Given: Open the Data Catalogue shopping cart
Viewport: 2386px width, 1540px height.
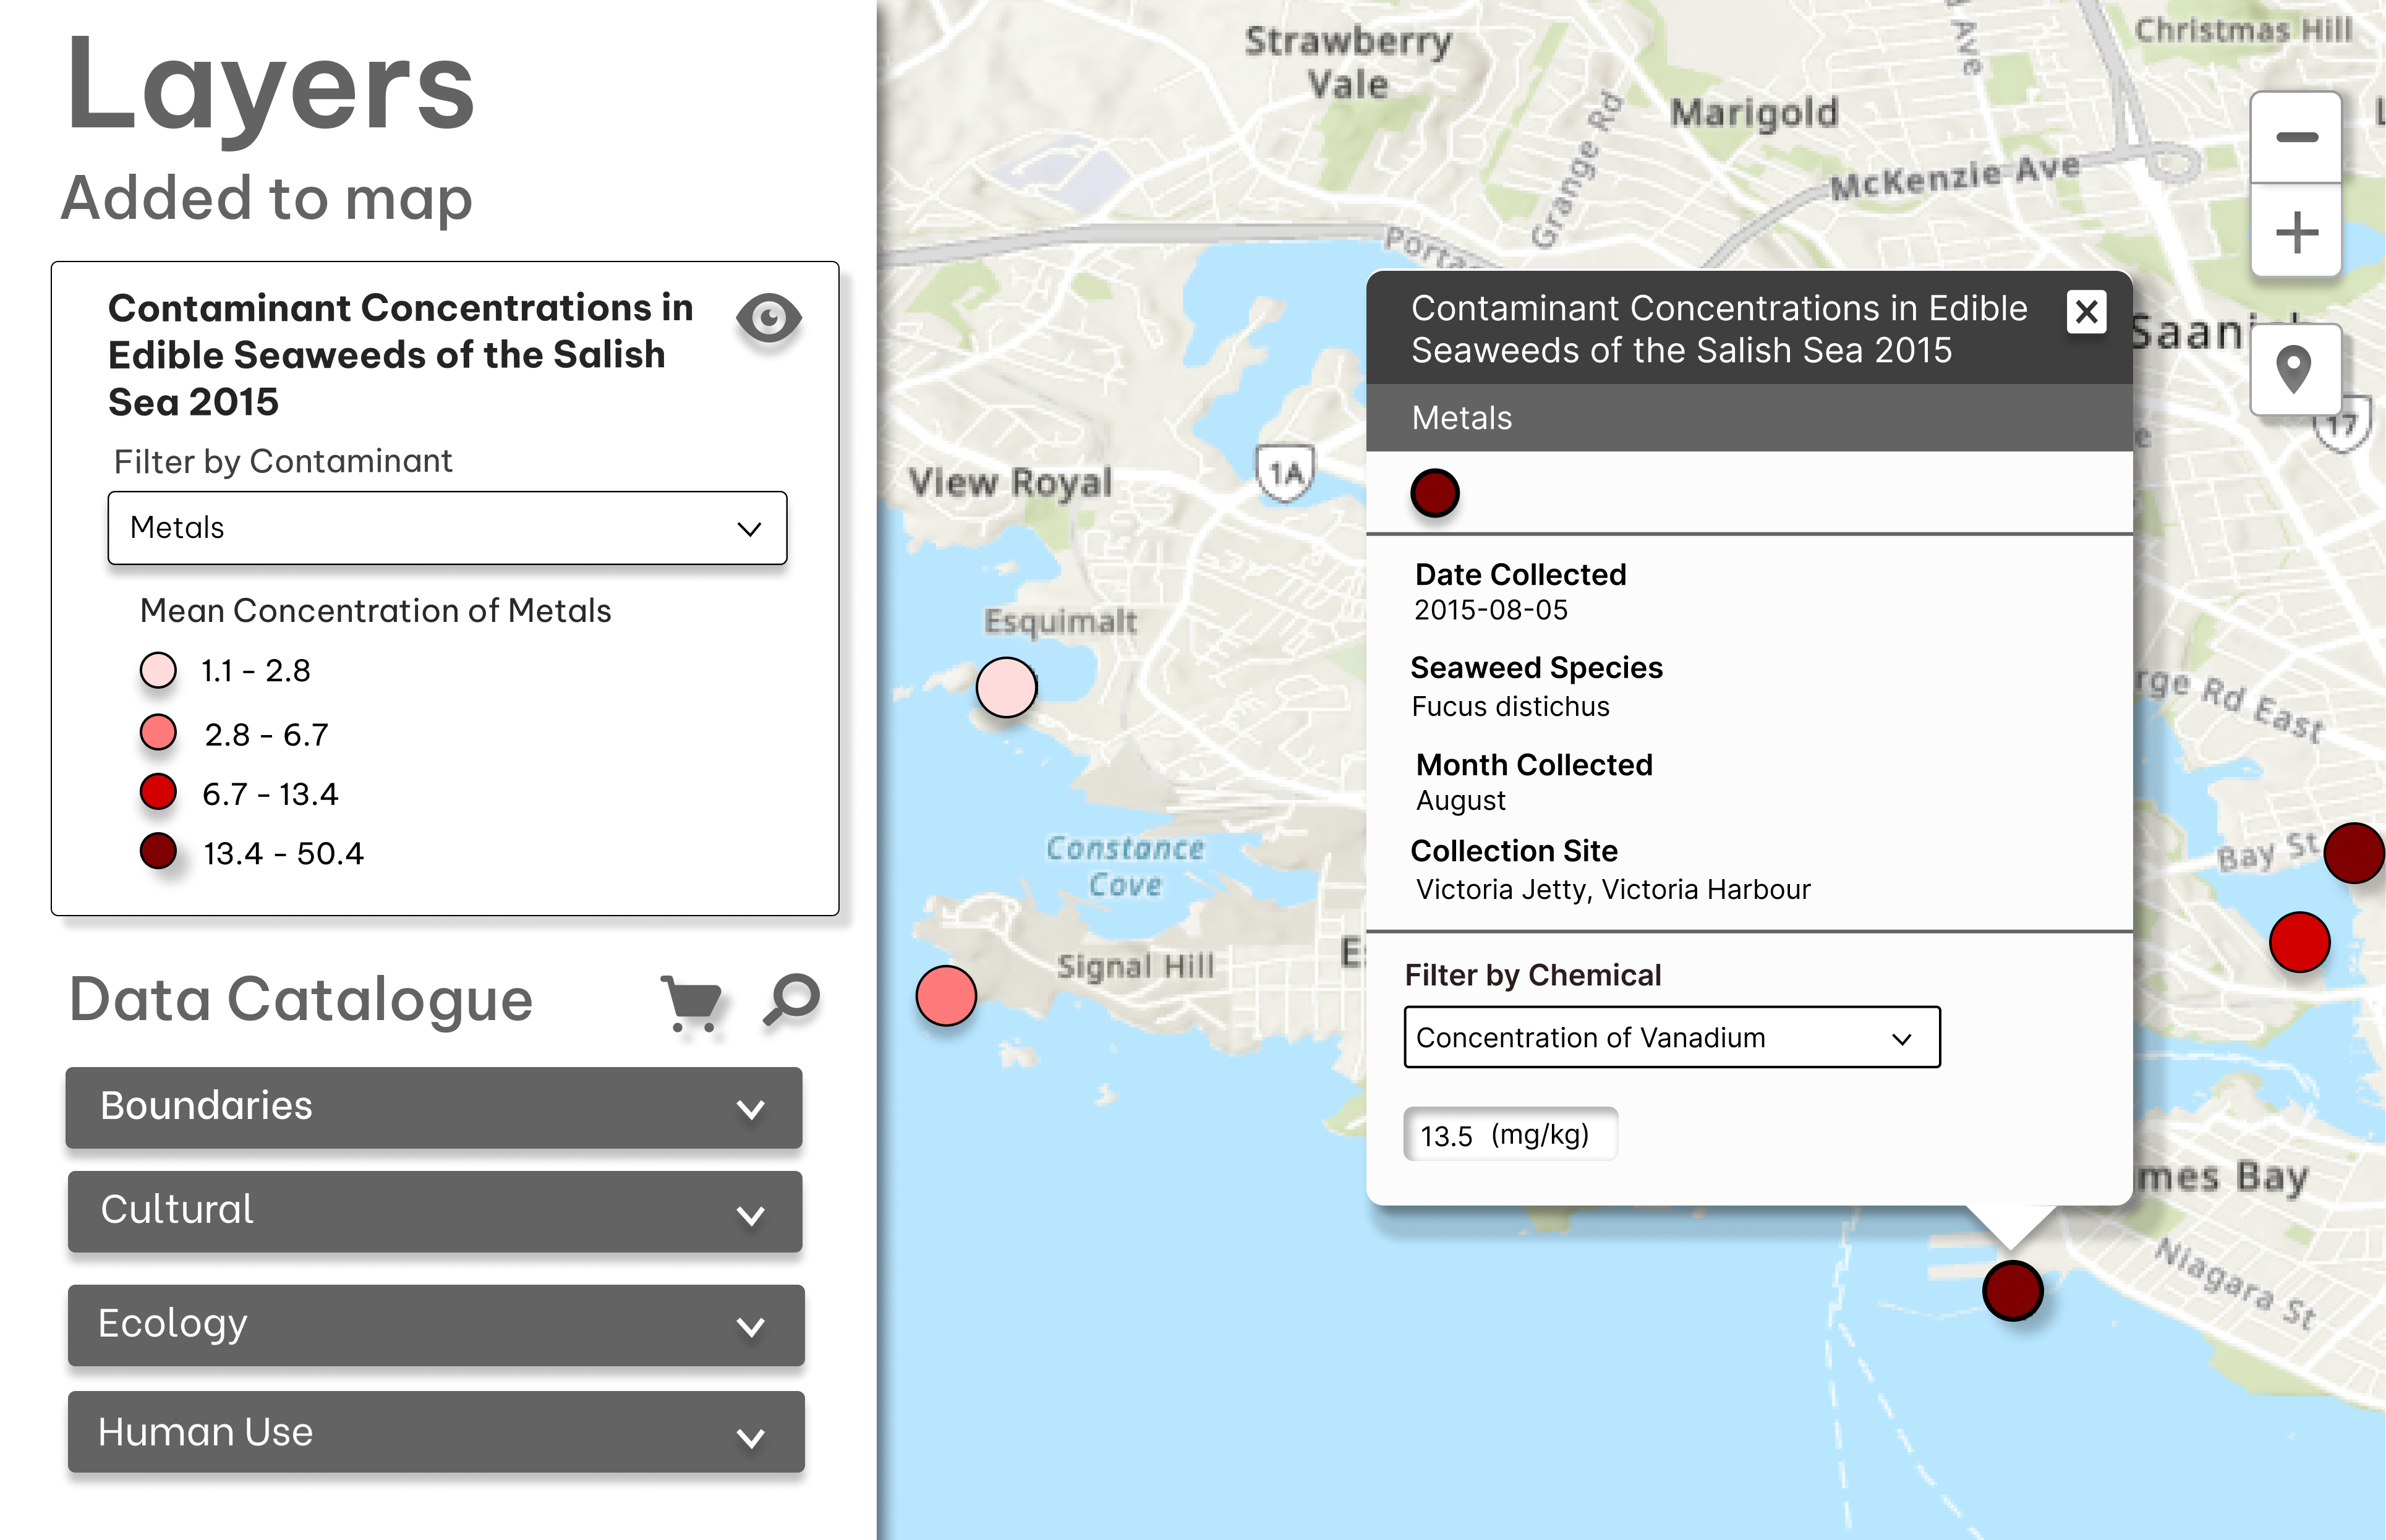Looking at the screenshot, I should pyautogui.click(x=691, y=1001).
